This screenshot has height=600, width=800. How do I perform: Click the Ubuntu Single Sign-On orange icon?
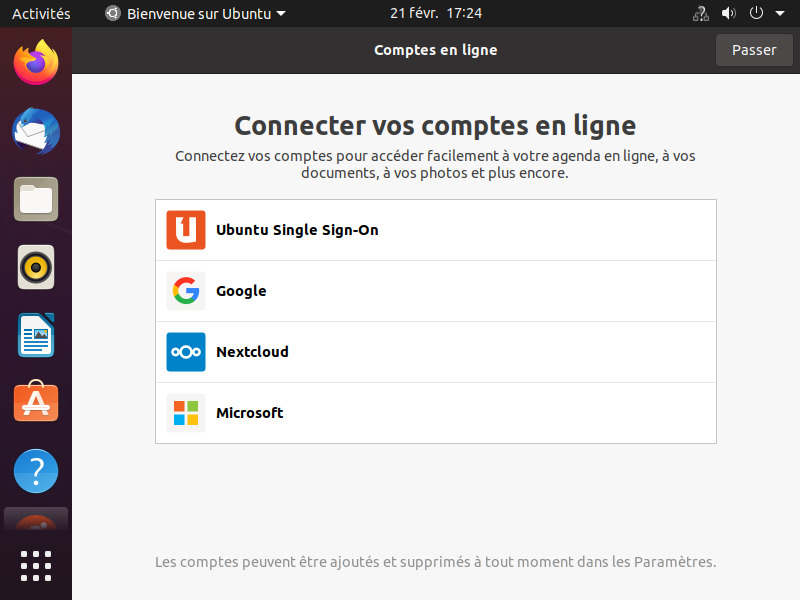pos(186,230)
